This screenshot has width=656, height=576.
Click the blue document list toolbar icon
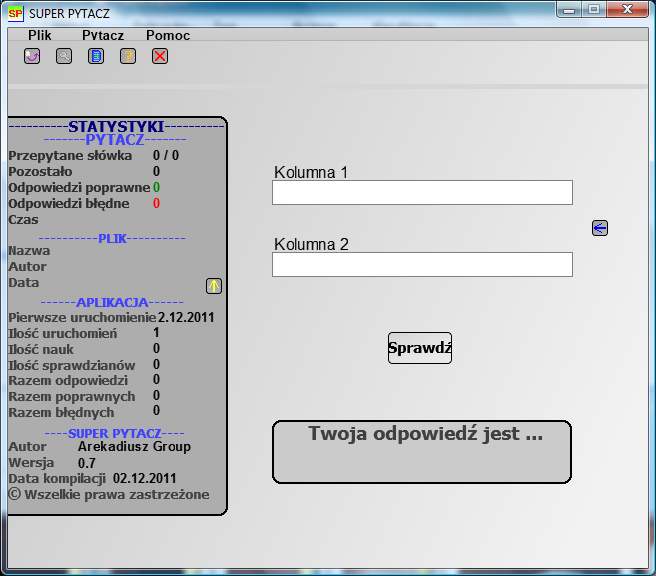coord(96,56)
